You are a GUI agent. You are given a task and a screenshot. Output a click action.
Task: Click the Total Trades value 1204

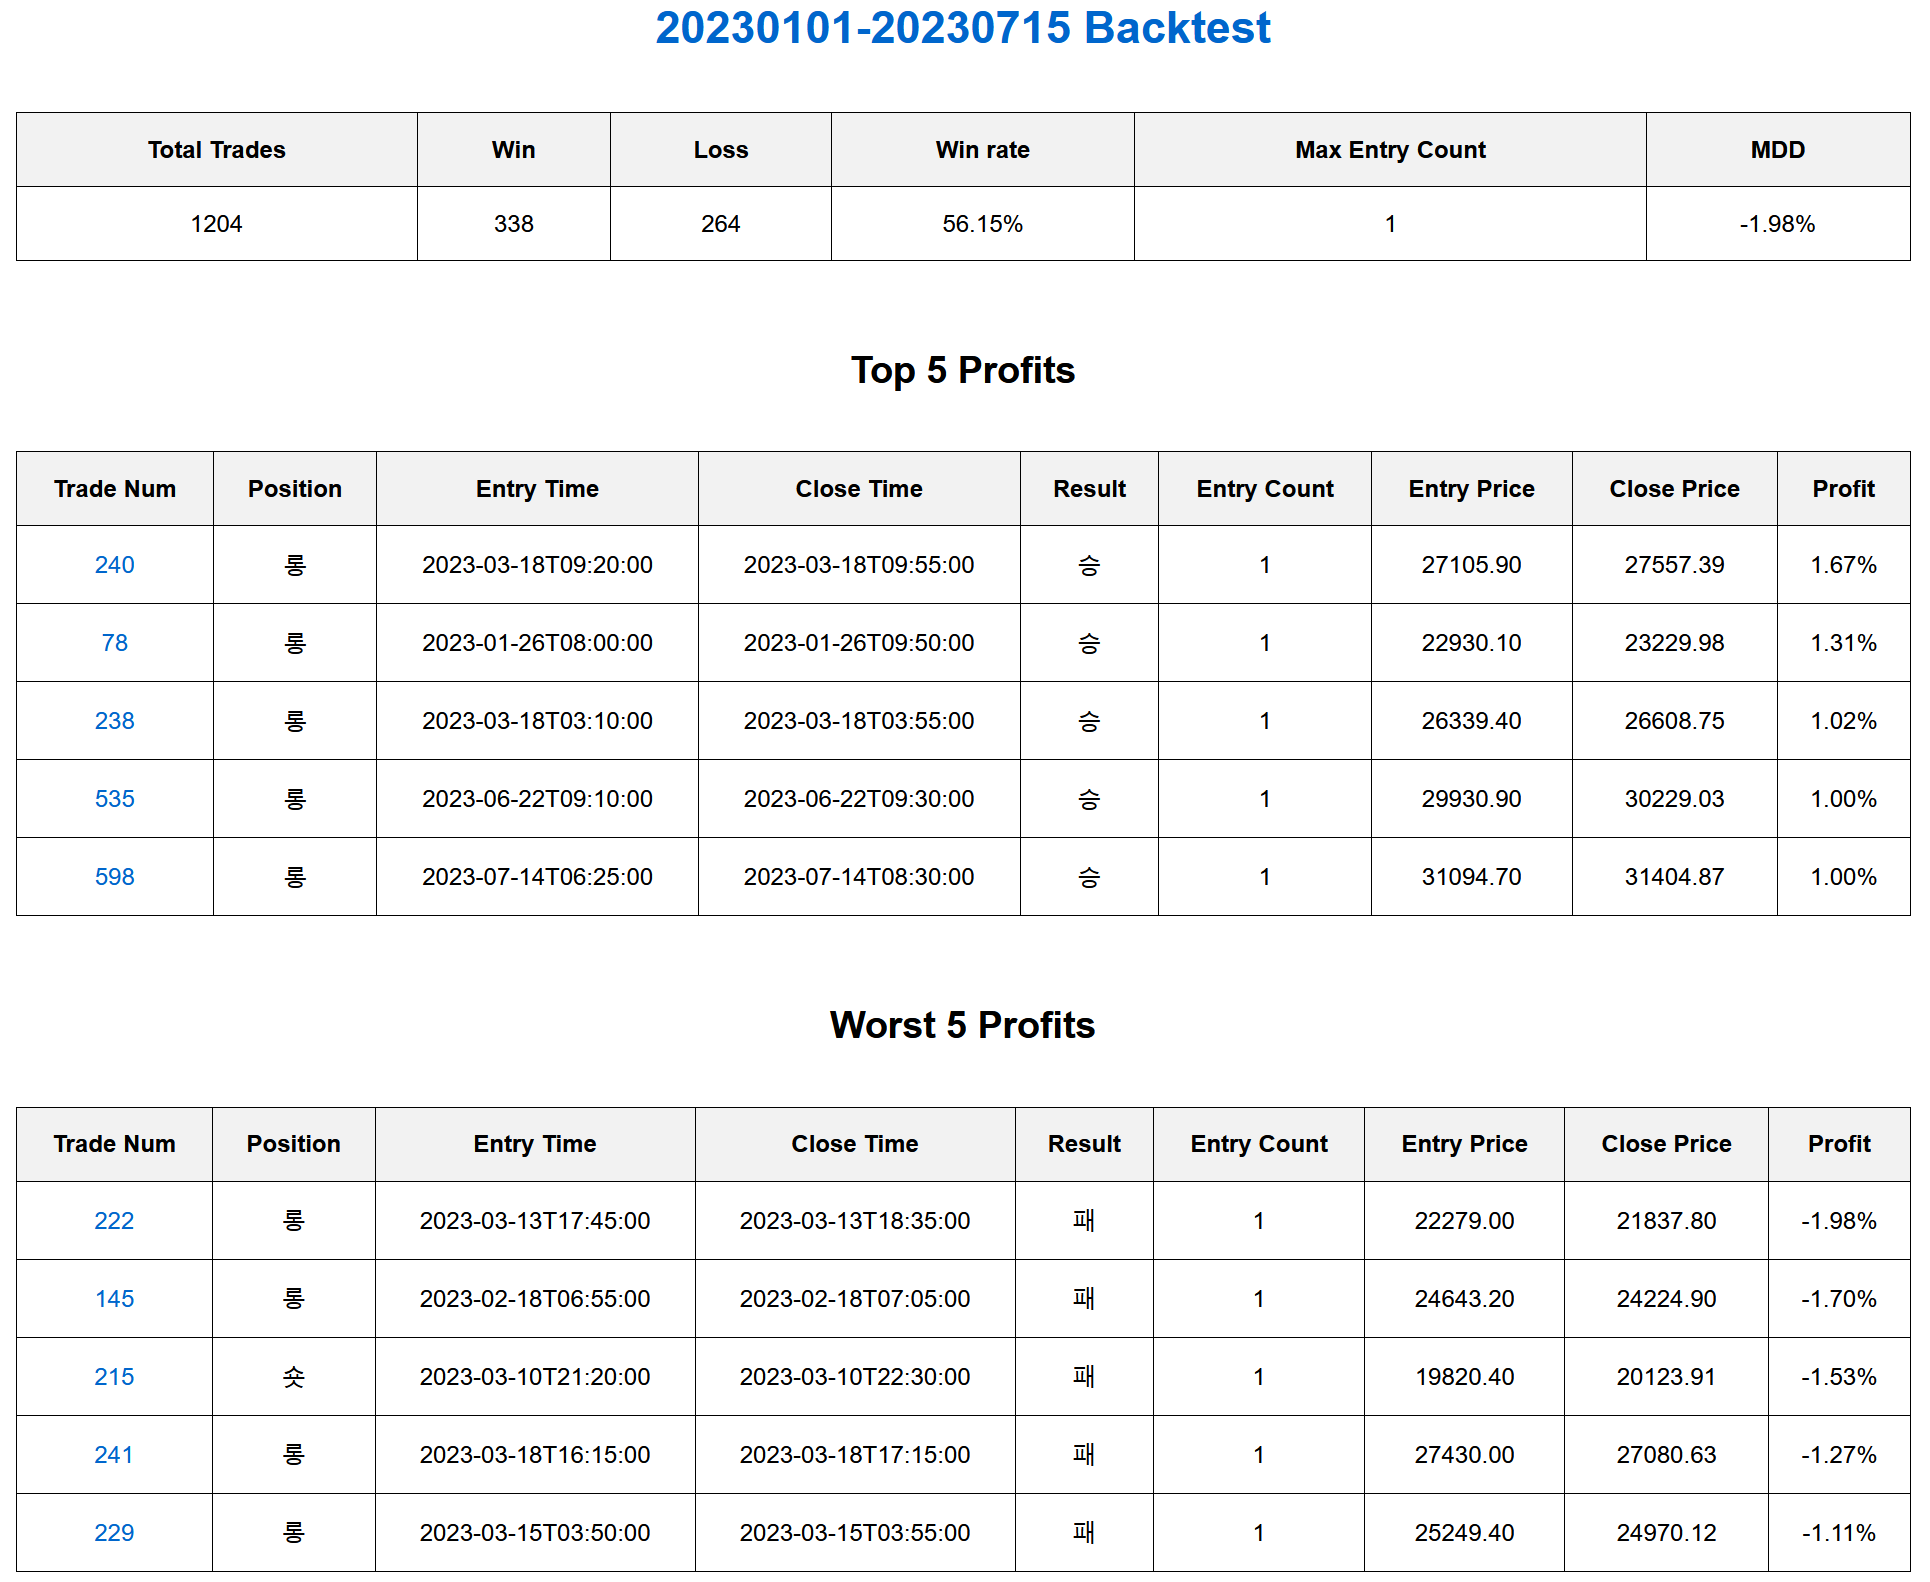point(216,224)
